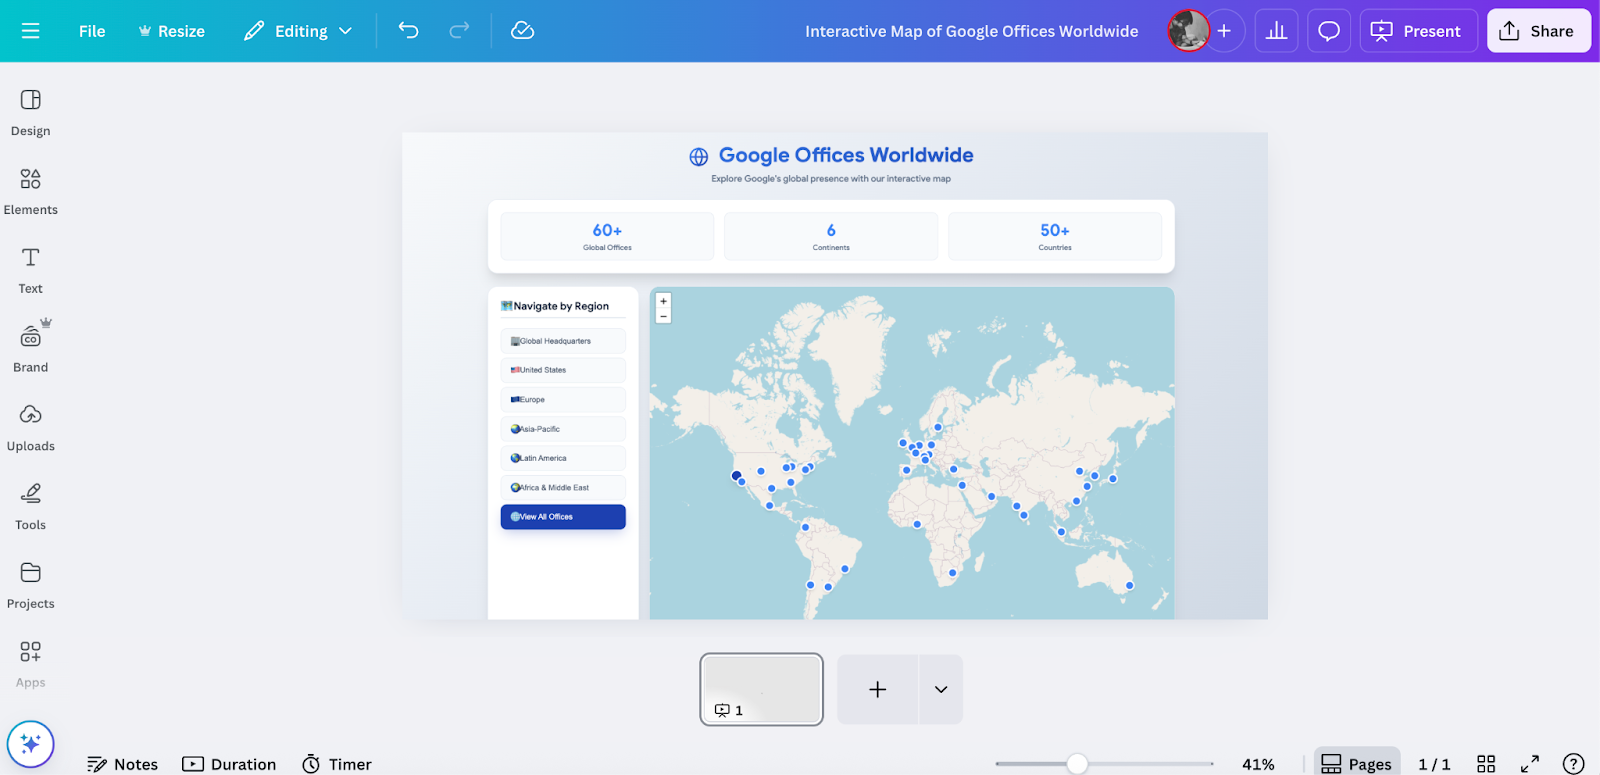Launch the Magic AI assistant sparkle button

click(x=31, y=744)
